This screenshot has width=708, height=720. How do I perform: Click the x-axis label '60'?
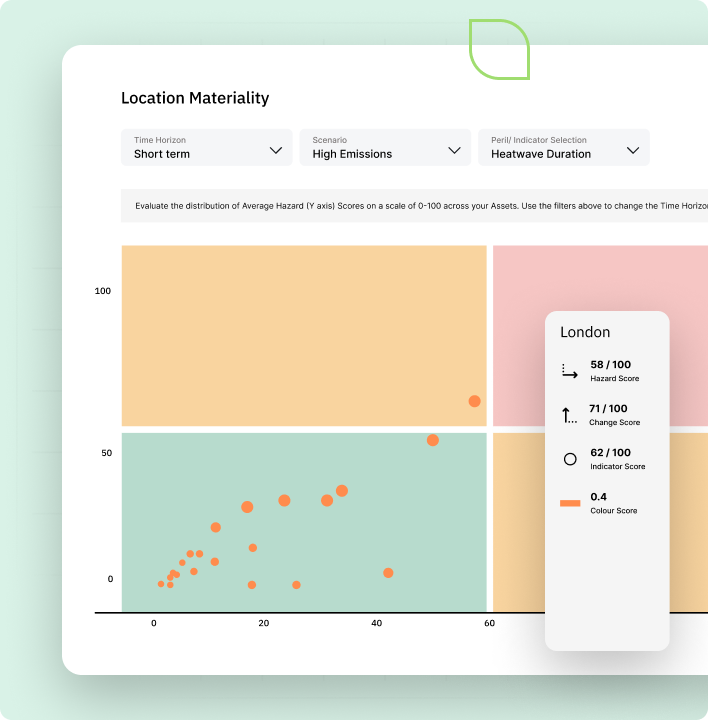coord(489,623)
